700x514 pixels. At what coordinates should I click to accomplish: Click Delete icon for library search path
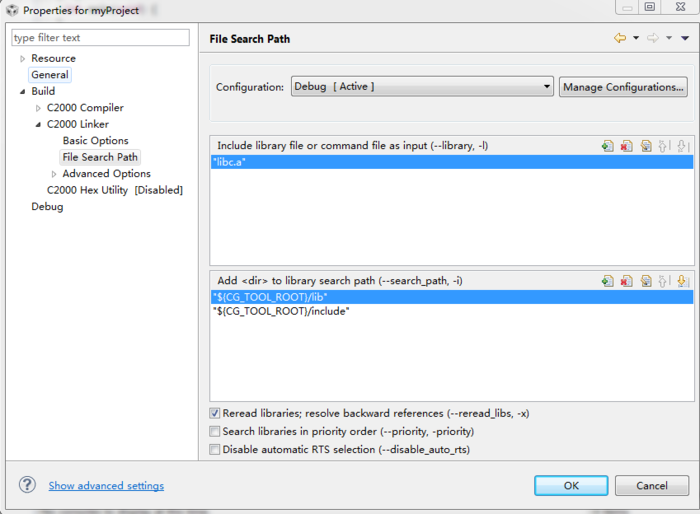point(626,282)
